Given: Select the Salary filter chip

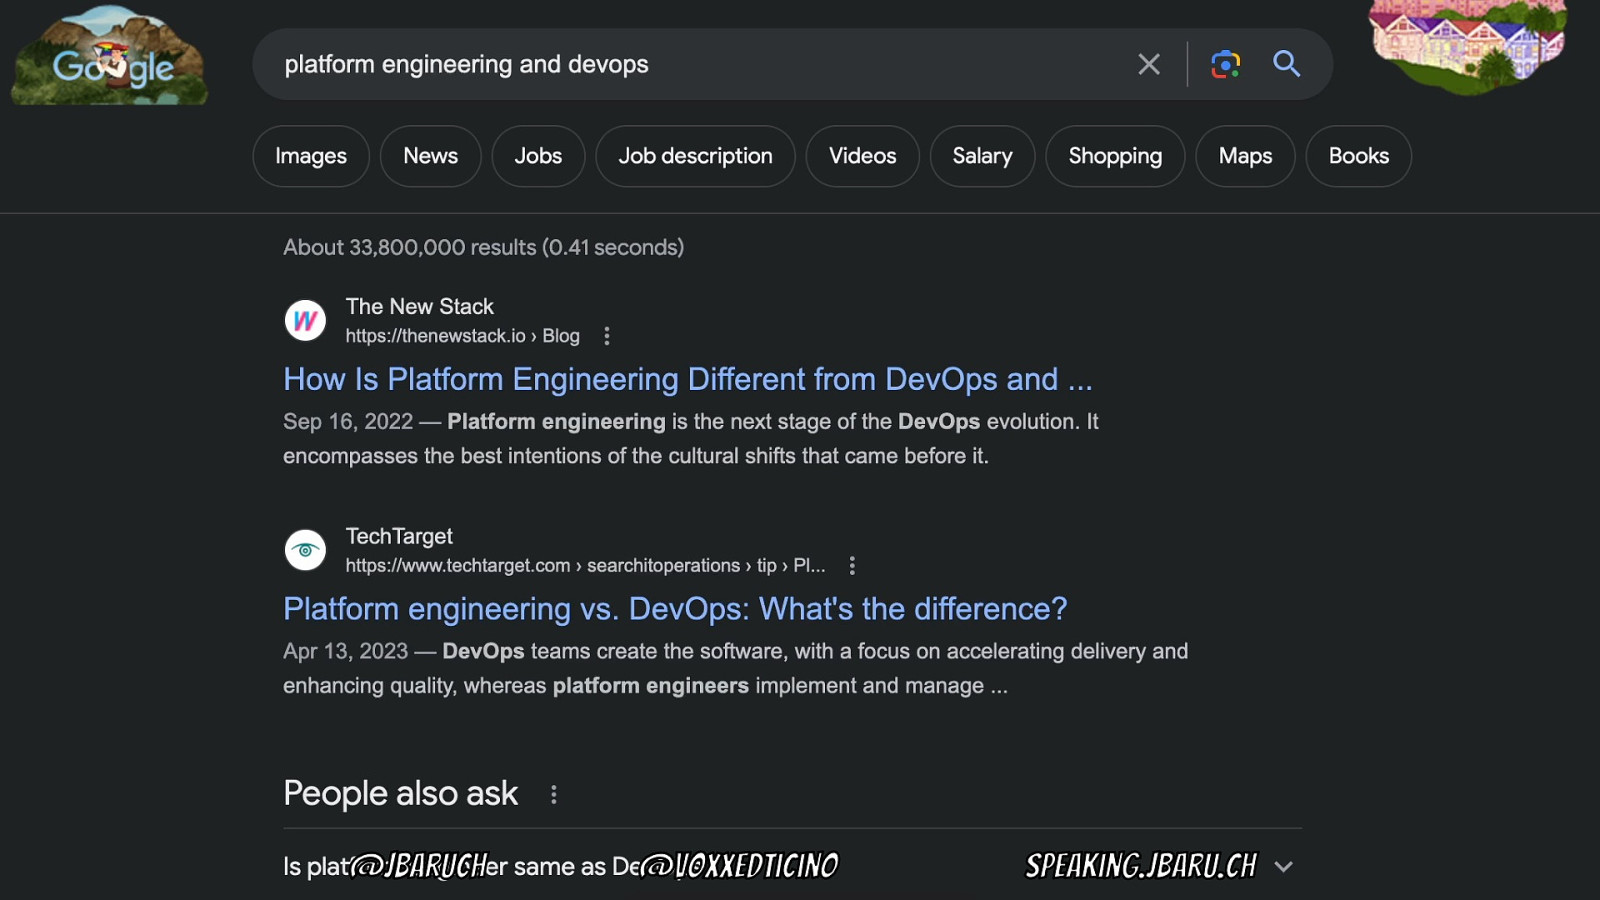Looking at the screenshot, I should coord(982,156).
